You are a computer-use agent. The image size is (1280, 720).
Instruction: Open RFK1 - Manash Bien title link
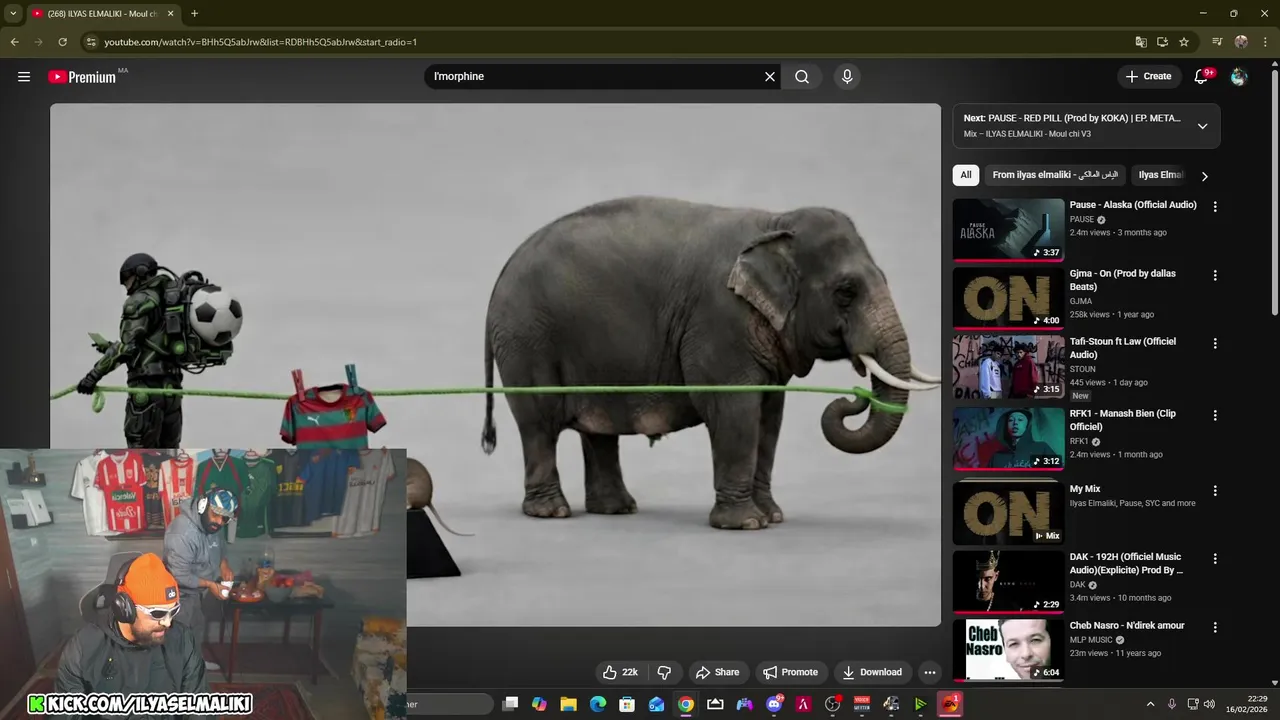pos(1123,420)
